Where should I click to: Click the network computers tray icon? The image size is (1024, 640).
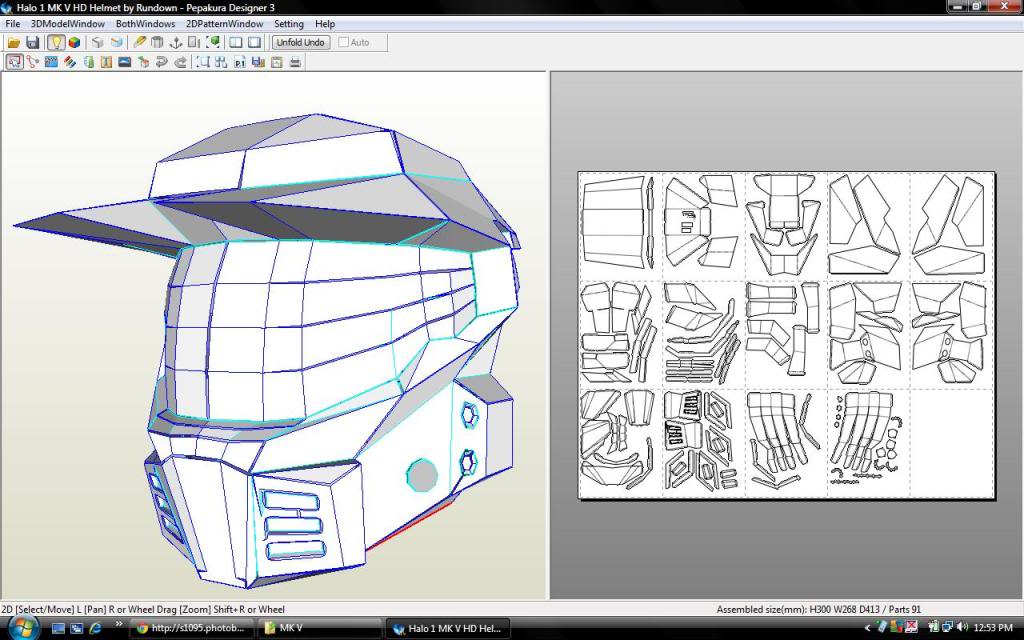[948, 628]
